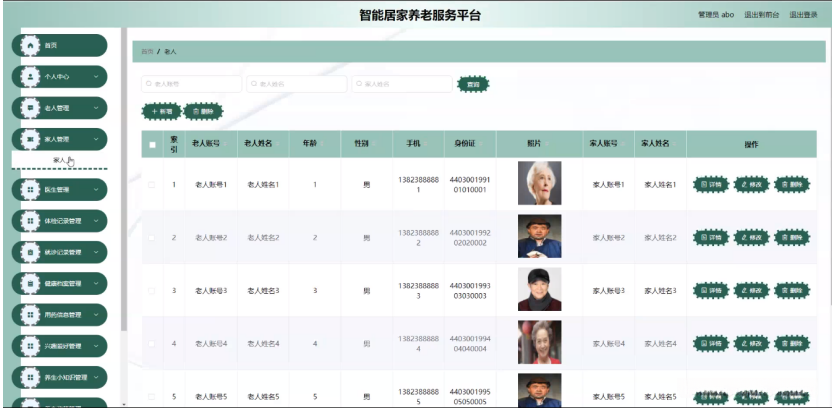Click 修改 for 老人姓名4 row

coord(751,344)
